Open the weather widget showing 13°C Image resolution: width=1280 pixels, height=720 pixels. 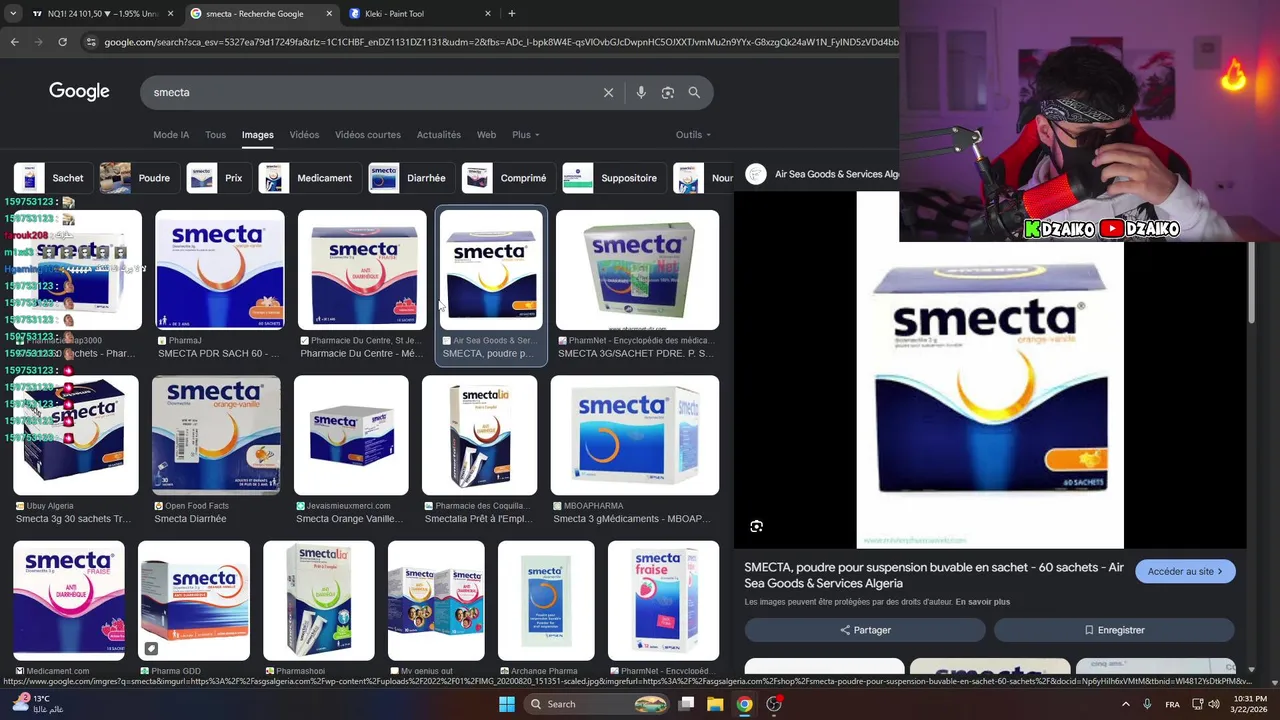[37, 704]
